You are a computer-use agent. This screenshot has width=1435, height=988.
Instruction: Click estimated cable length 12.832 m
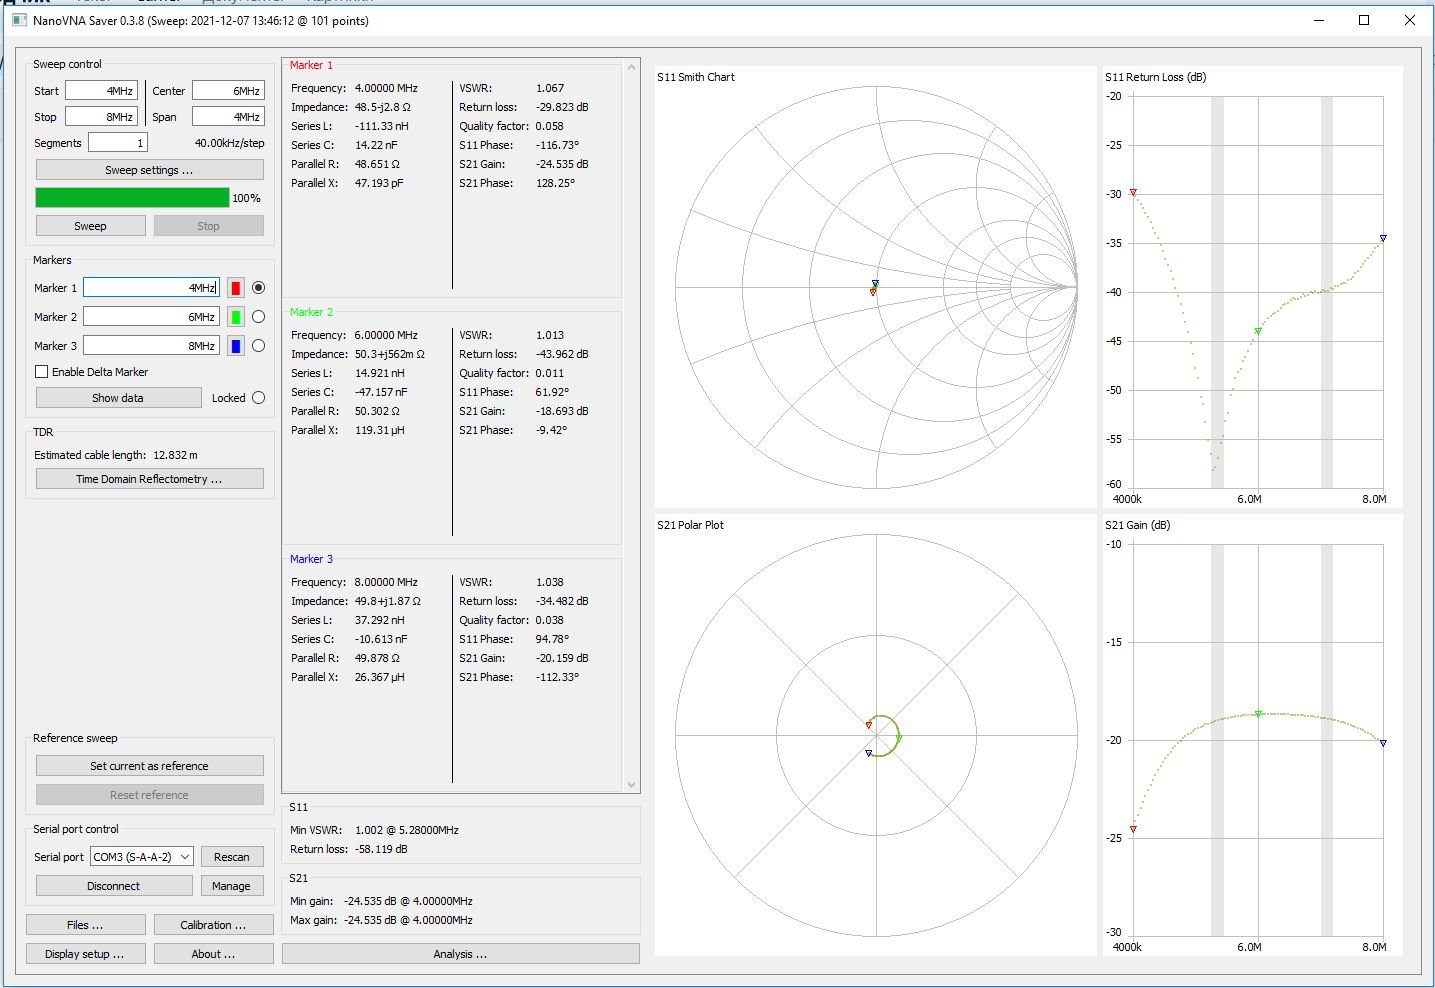point(176,455)
